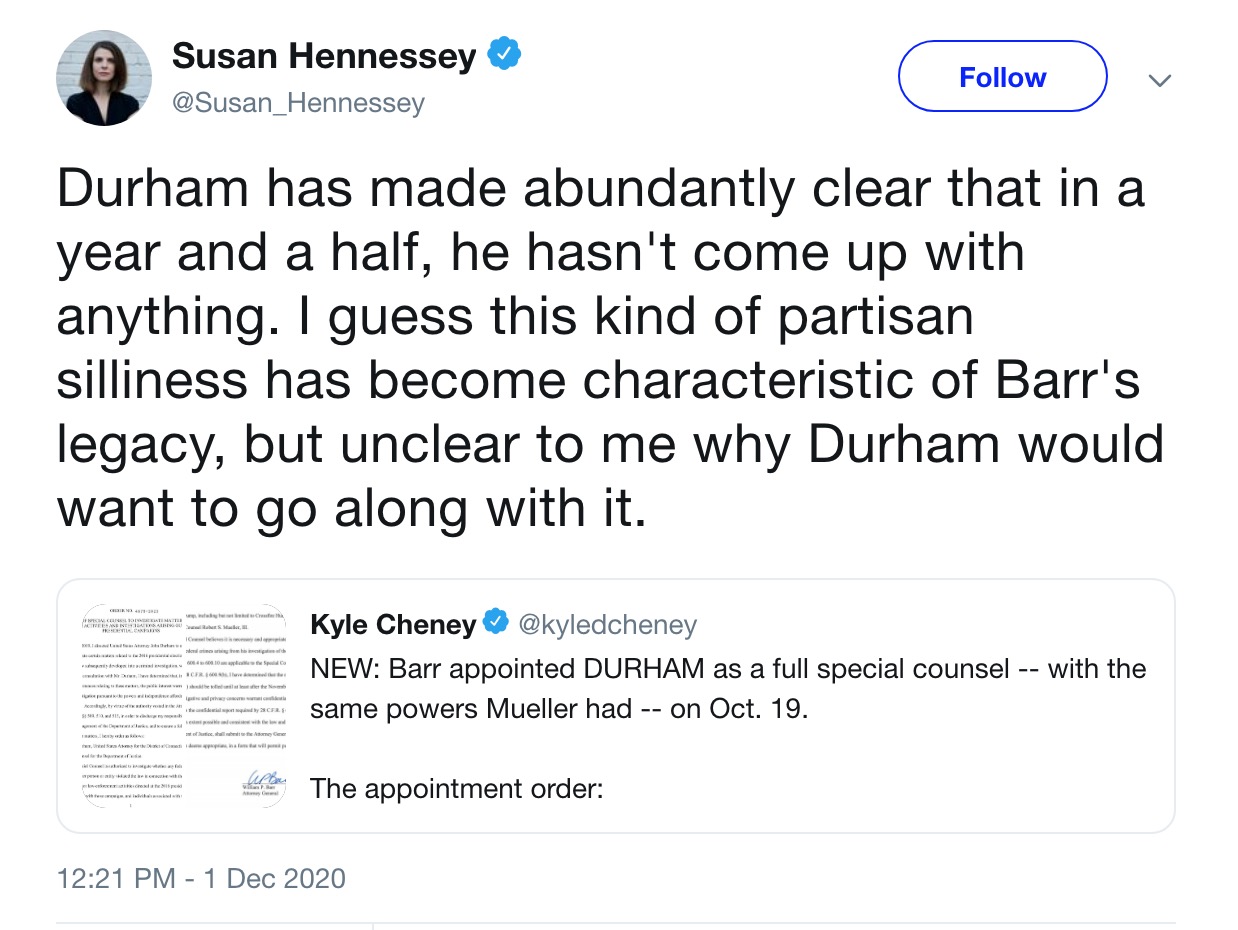Open the @kyledcheney handle
The height and width of the screenshot is (930, 1238).
[x=605, y=625]
